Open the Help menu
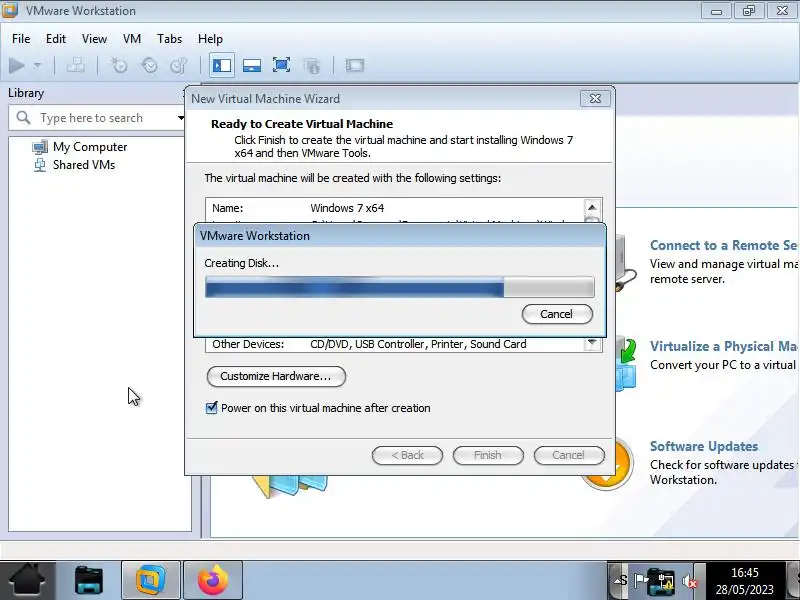This screenshot has height=600, width=800. tap(210, 39)
